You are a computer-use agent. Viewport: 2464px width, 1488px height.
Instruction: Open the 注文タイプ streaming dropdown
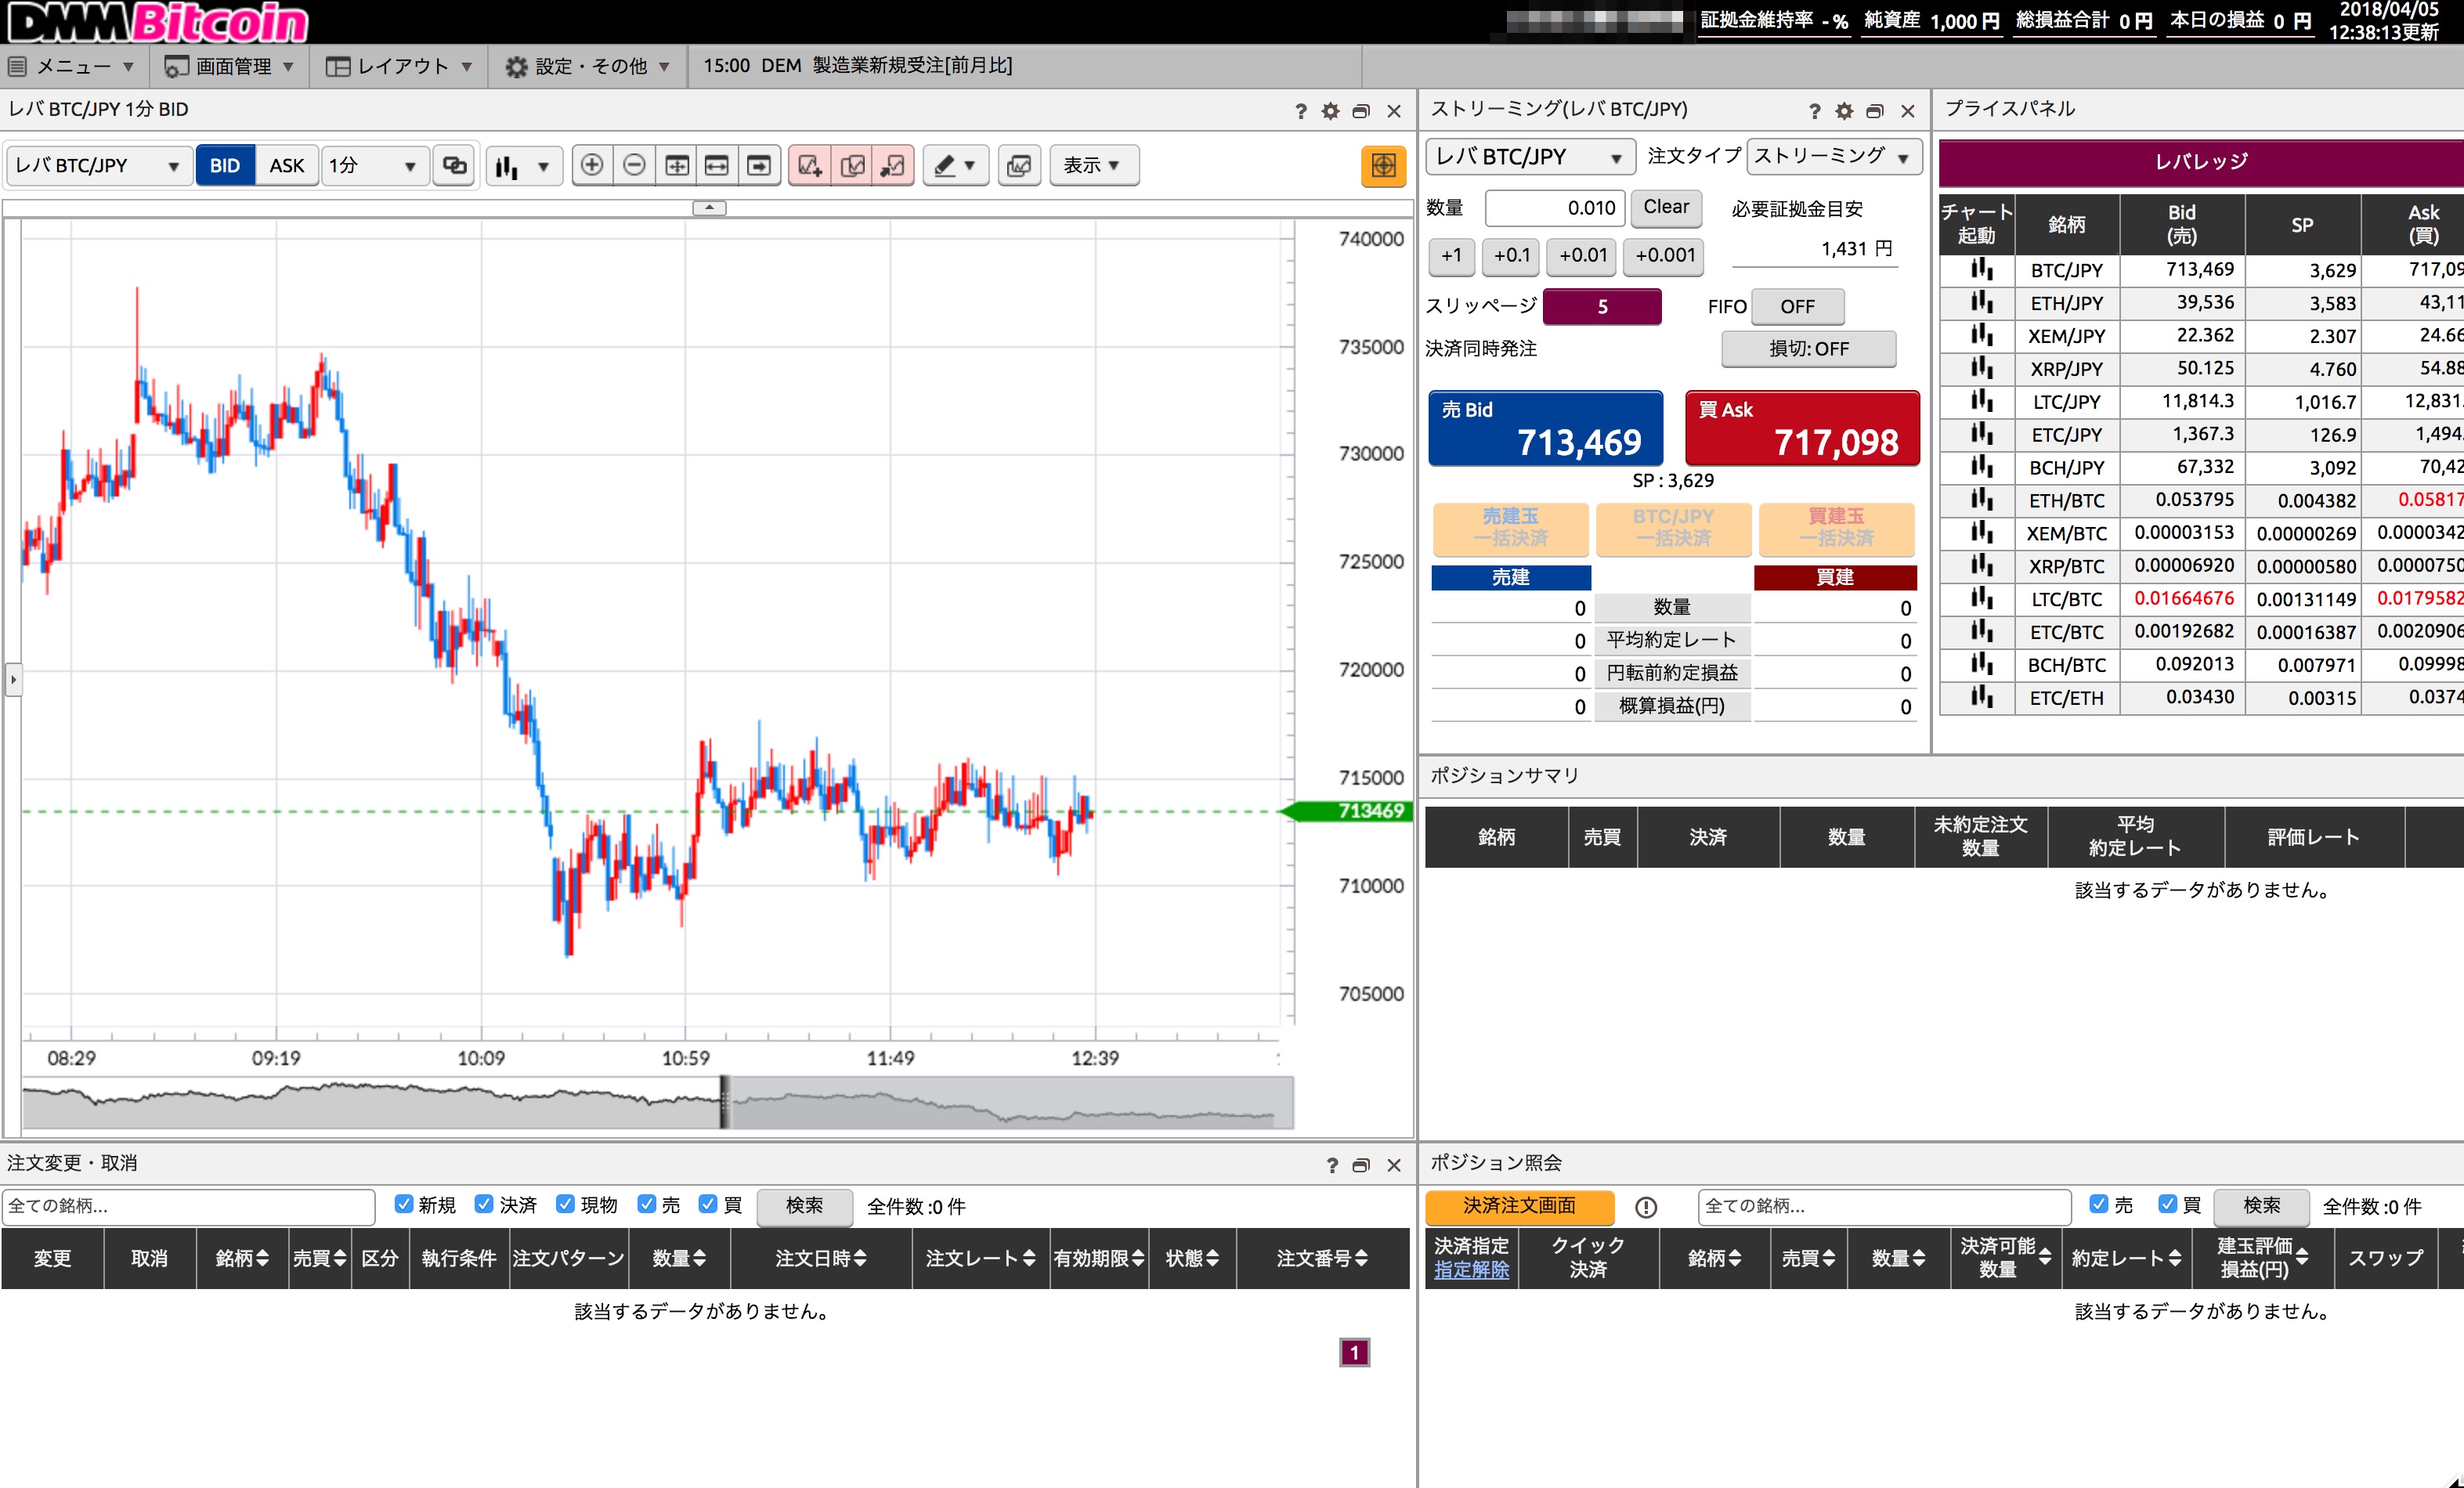[1834, 156]
